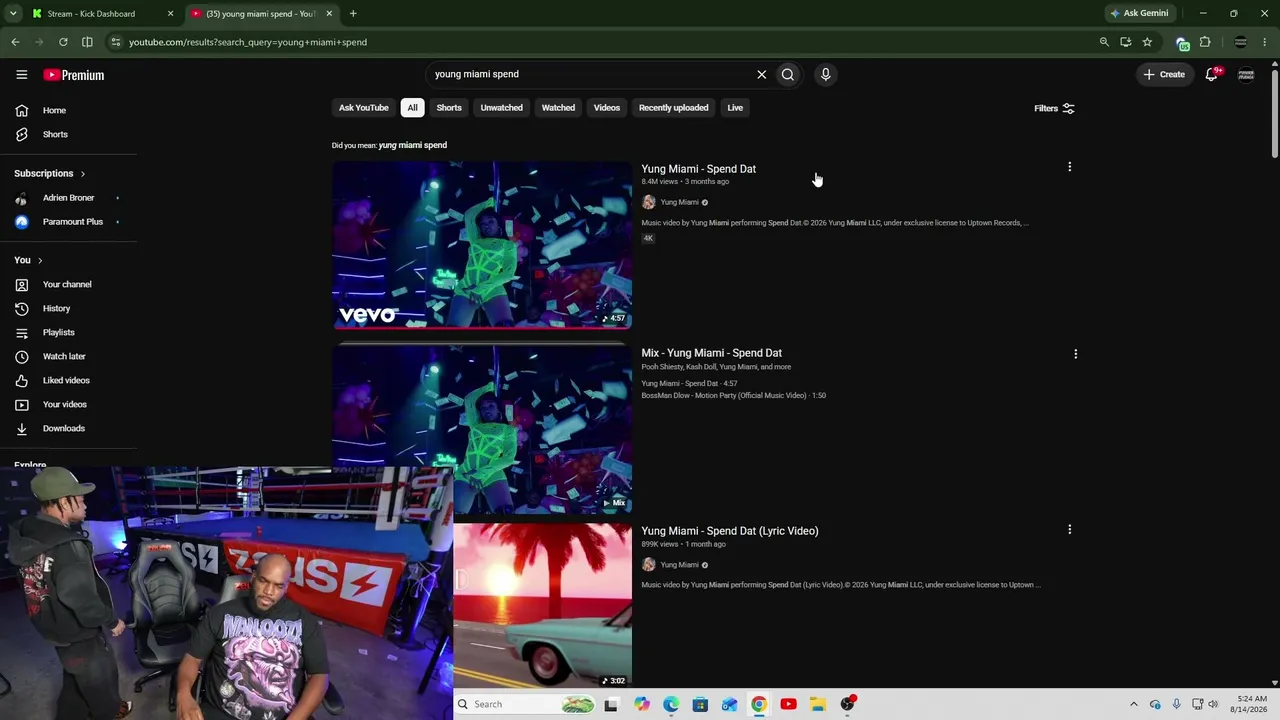Close the young miami spend YouTube tab

[329, 14]
